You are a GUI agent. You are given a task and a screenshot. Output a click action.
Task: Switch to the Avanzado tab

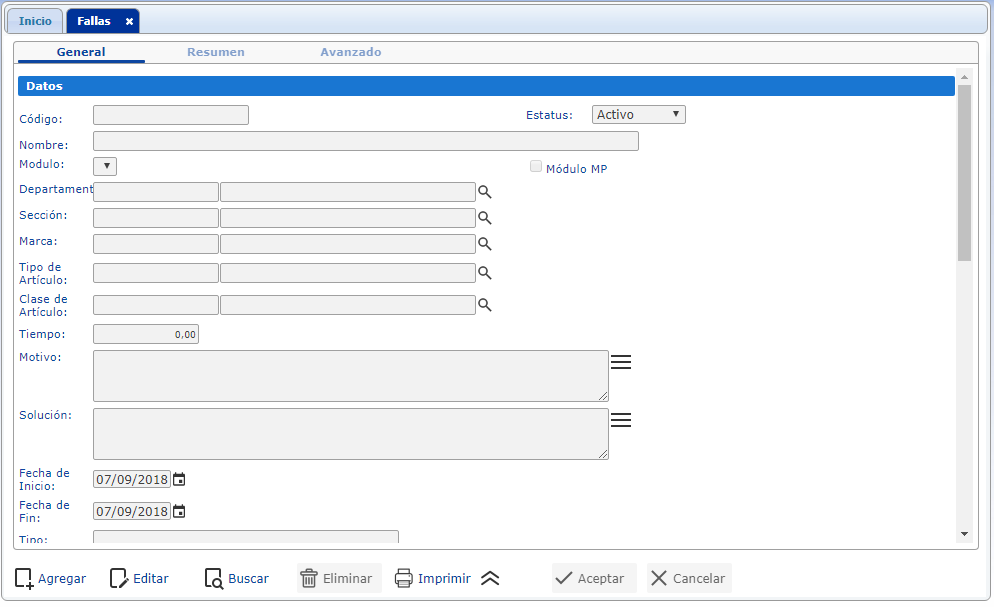(351, 52)
